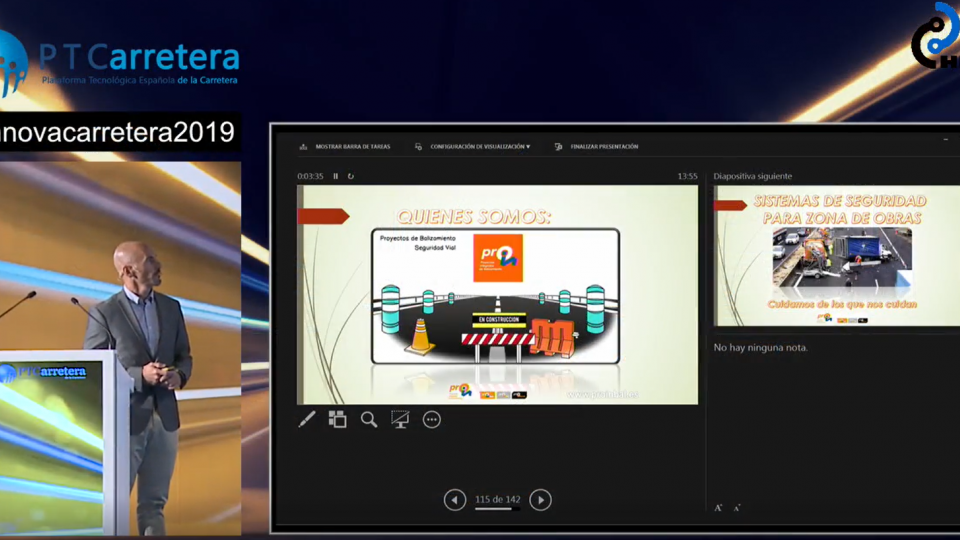Open more slide show options ellipsis
Image resolution: width=960 pixels, height=540 pixels.
coord(432,419)
